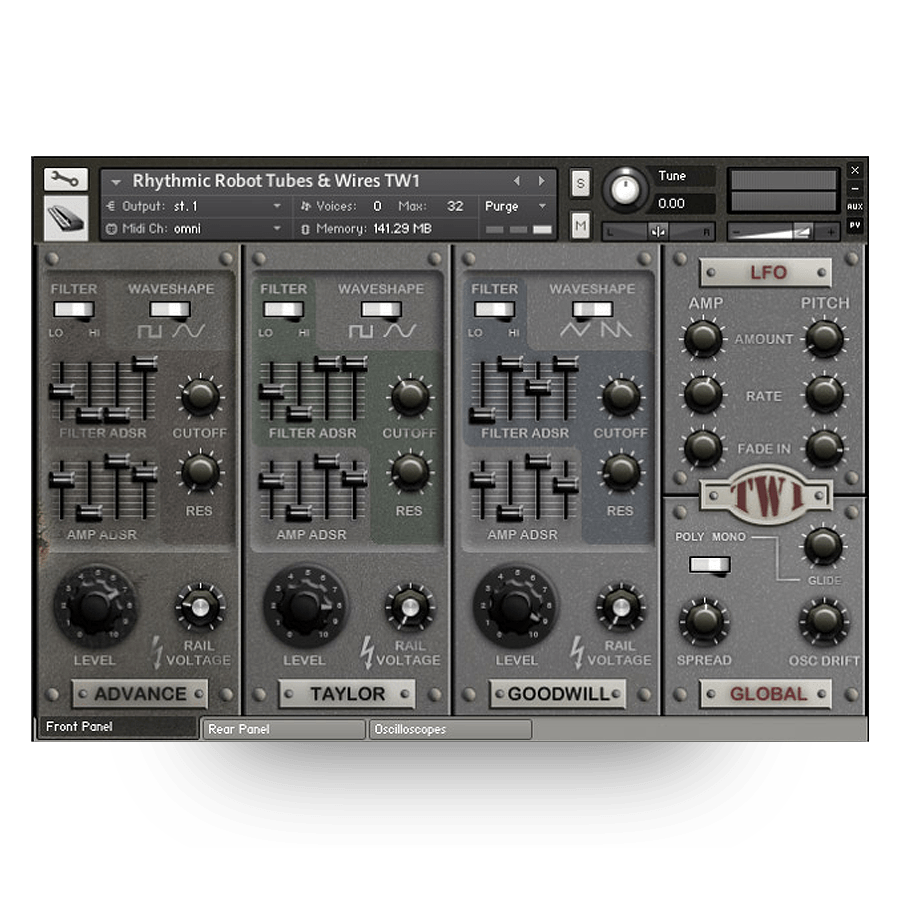The image size is (900, 900).
Task: Click the ADVANCE oscillator nameplate
Action: 141,694
